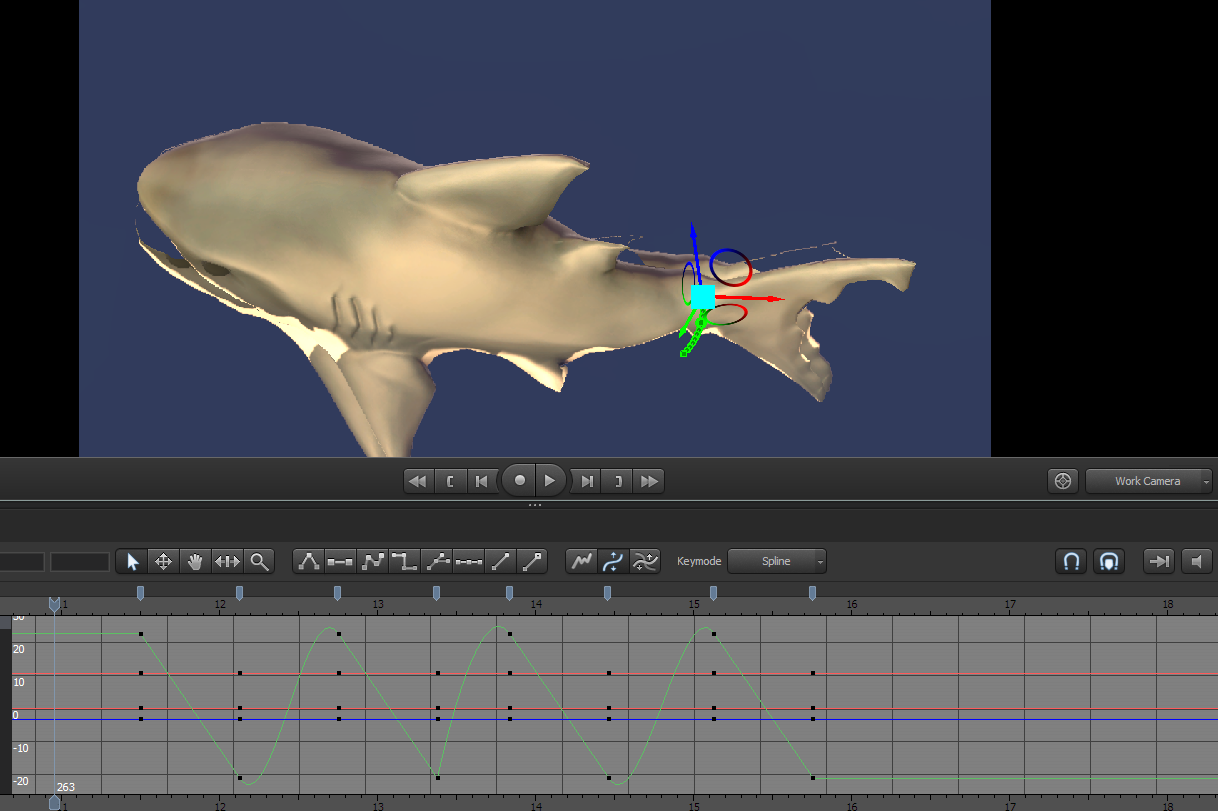Apply the diagonal line tangent type

(x=501, y=561)
